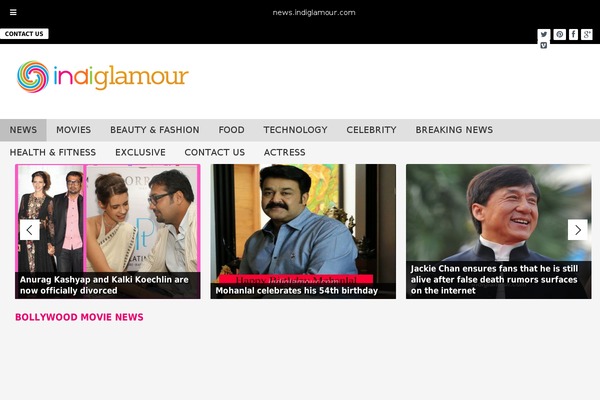Select the News menu item
Image resolution: width=600 pixels, height=400 pixels.
[x=23, y=130]
